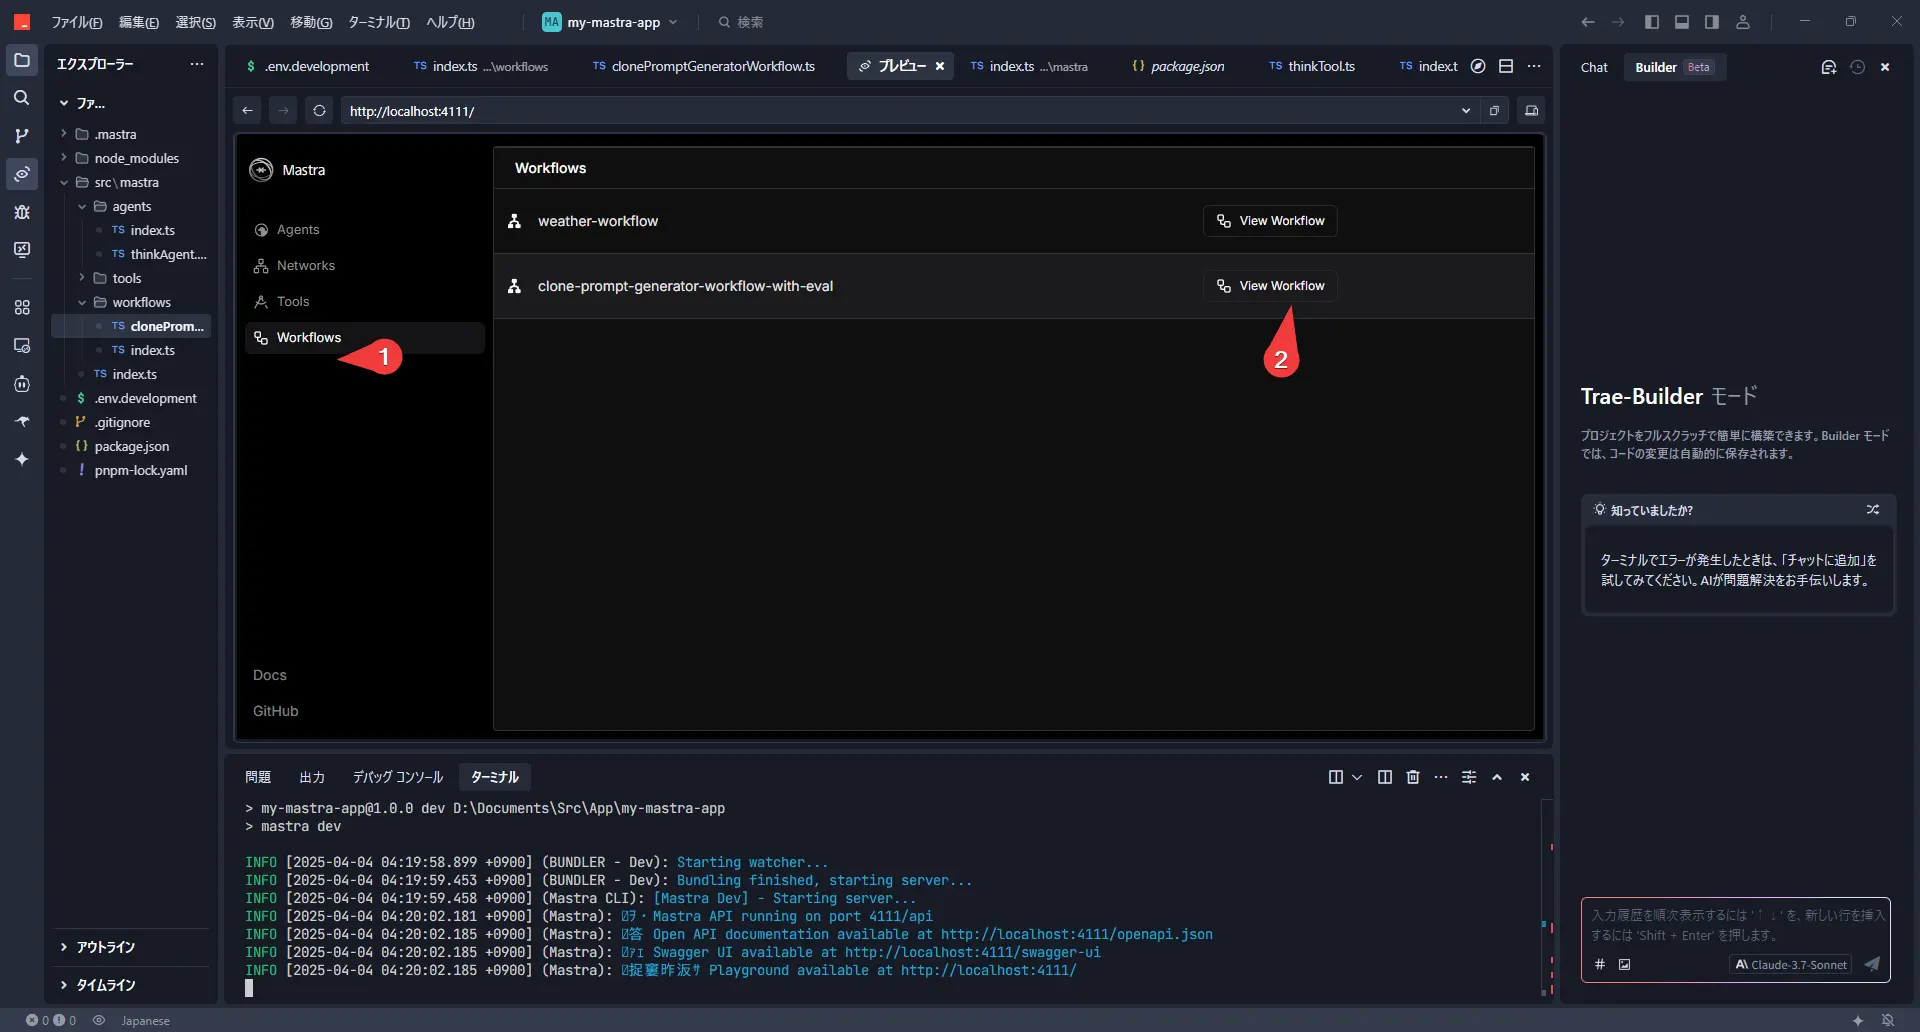Start a new chat in Builder panel
The height and width of the screenshot is (1032, 1920).
click(1828, 67)
